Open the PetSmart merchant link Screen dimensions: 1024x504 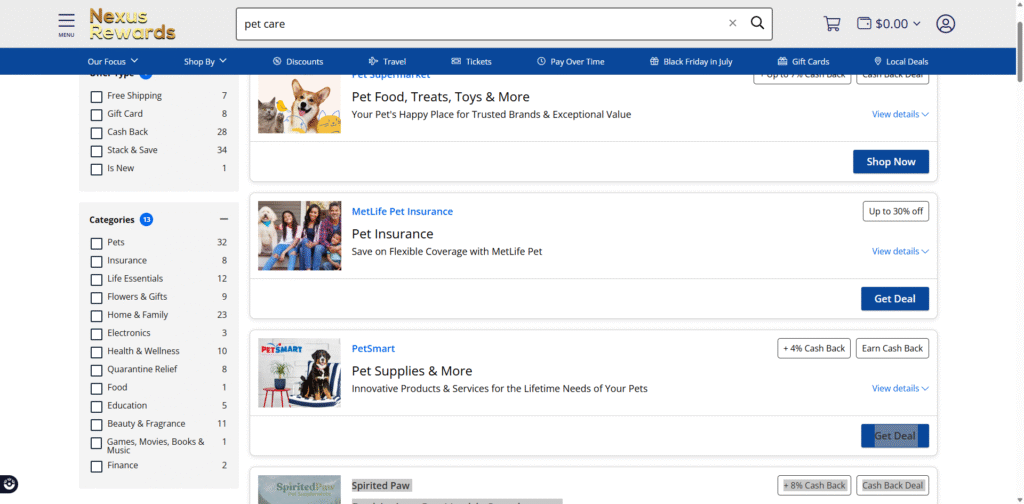pos(374,349)
